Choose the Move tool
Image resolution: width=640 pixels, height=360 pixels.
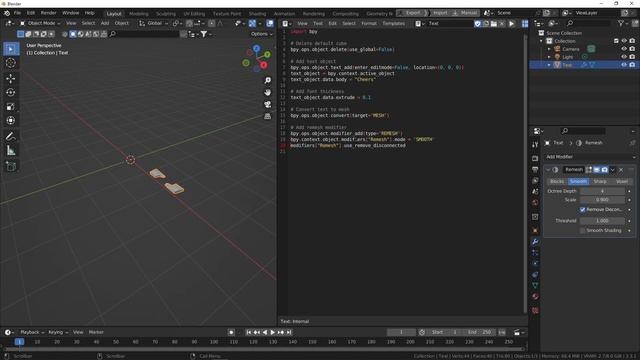[11, 78]
